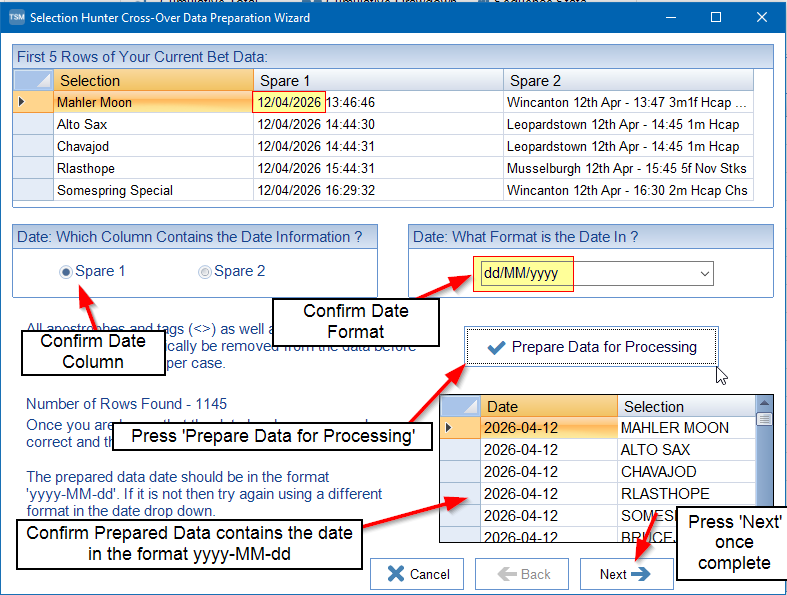Click the 12/04/2026 14:44:31 cell
This screenshot has width=787, height=595.
[378, 146]
